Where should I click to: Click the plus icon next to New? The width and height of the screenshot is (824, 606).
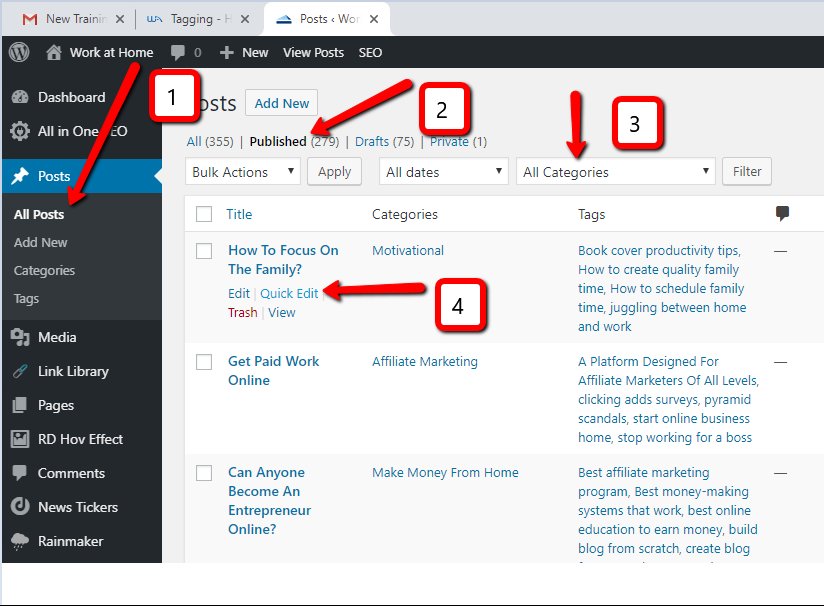coord(226,53)
